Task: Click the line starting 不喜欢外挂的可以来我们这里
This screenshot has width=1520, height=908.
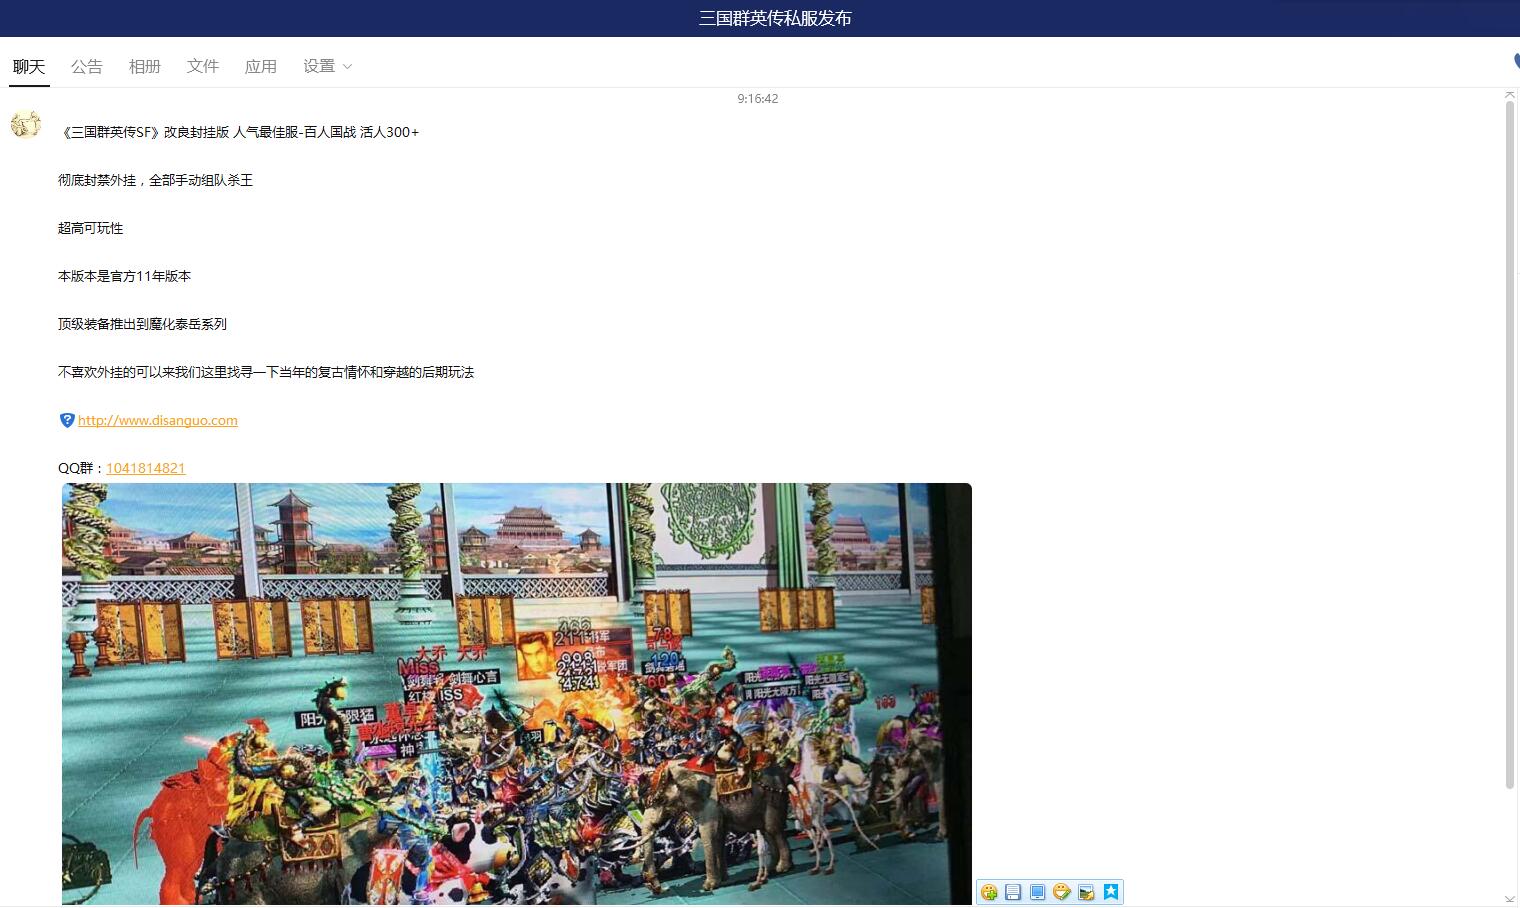Action: click(x=266, y=372)
